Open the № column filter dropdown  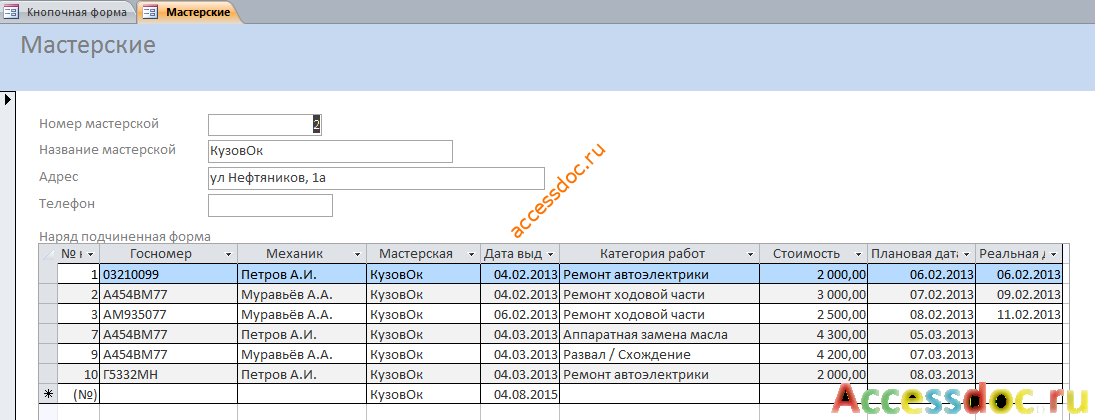point(90,254)
